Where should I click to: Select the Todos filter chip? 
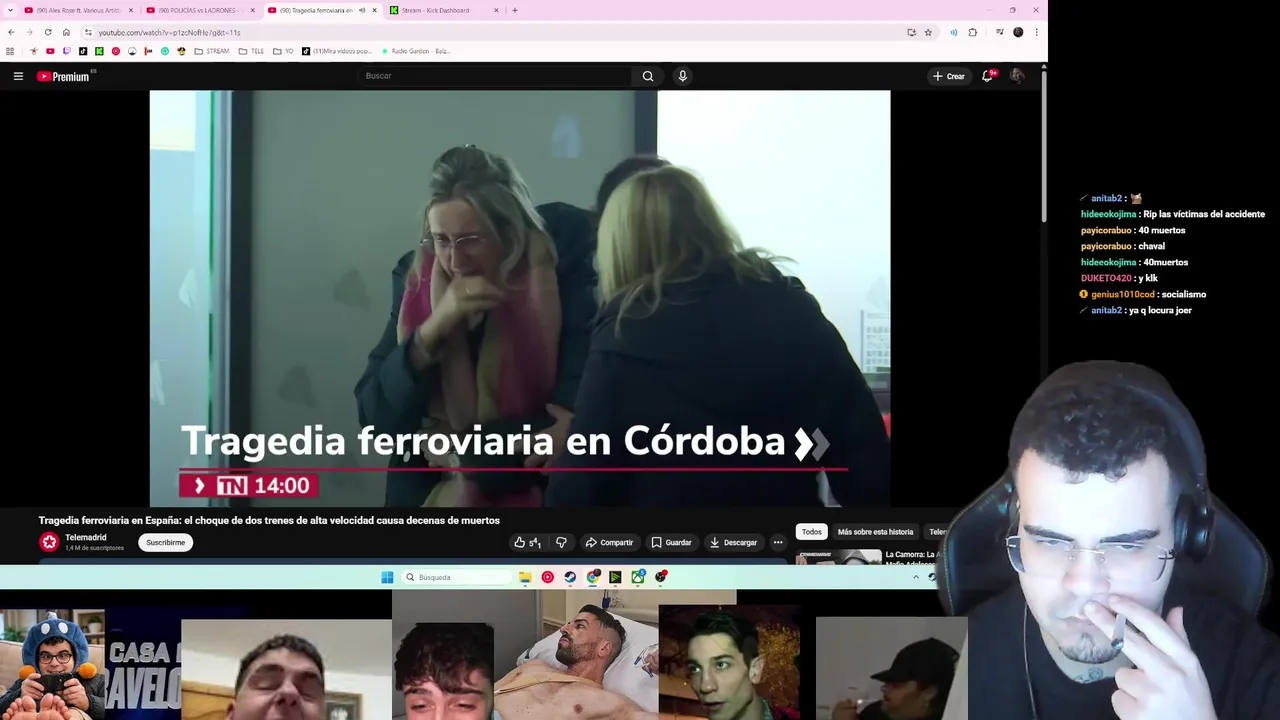coord(812,532)
